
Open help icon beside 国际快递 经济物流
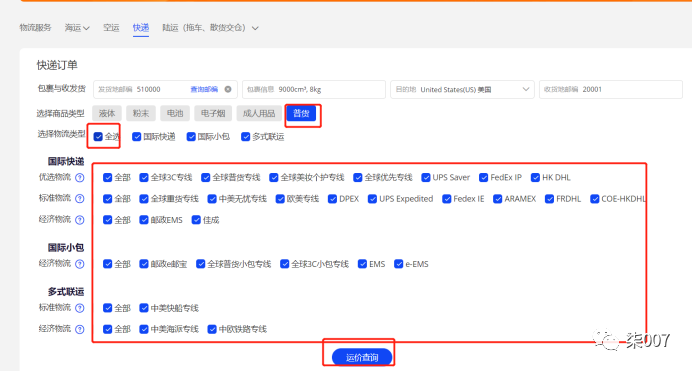click(79, 220)
